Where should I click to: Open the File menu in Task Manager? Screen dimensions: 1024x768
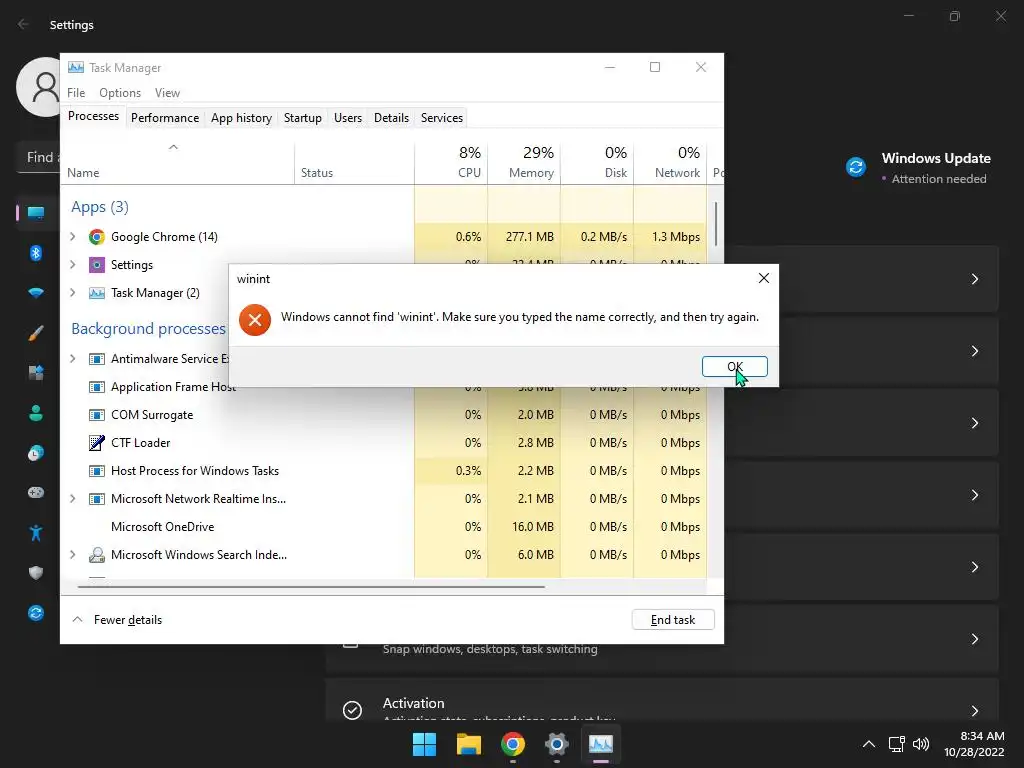click(x=76, y=93)
